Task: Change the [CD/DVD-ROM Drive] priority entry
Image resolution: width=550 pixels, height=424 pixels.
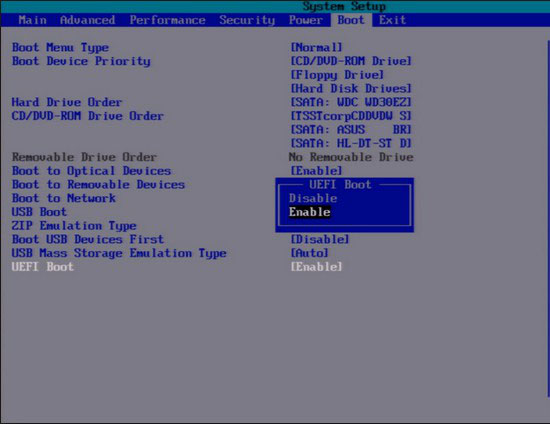Action: 351,61
